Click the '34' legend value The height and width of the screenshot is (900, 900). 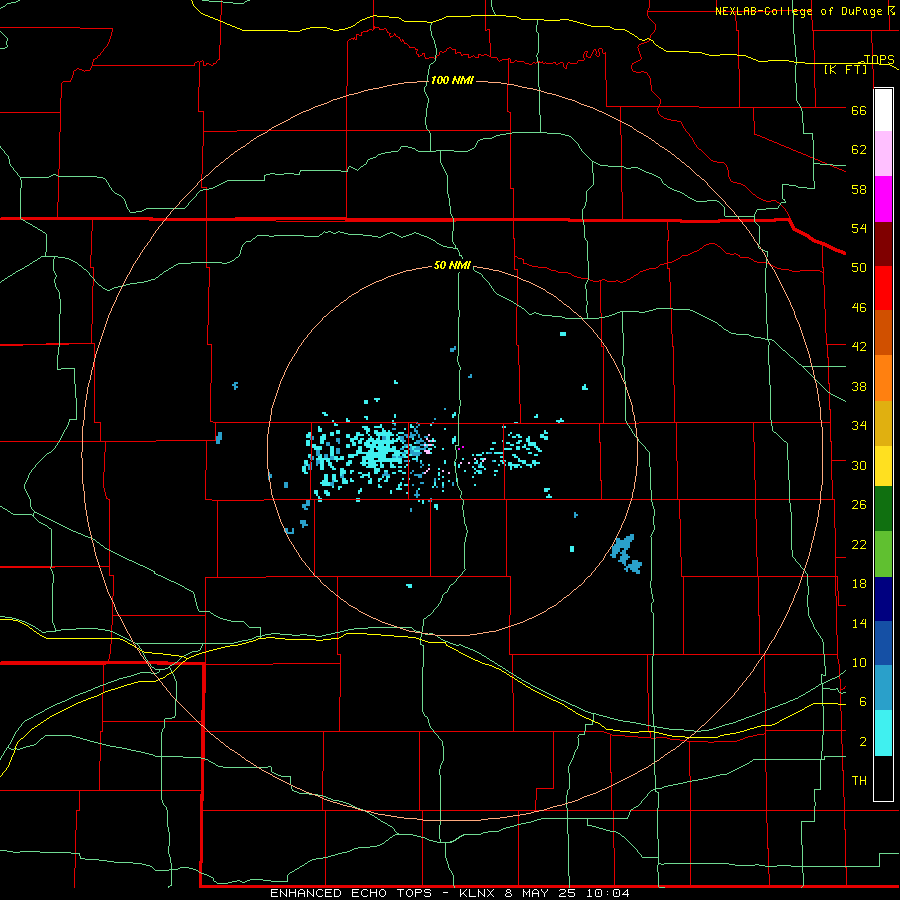click(x=859, y=426)
